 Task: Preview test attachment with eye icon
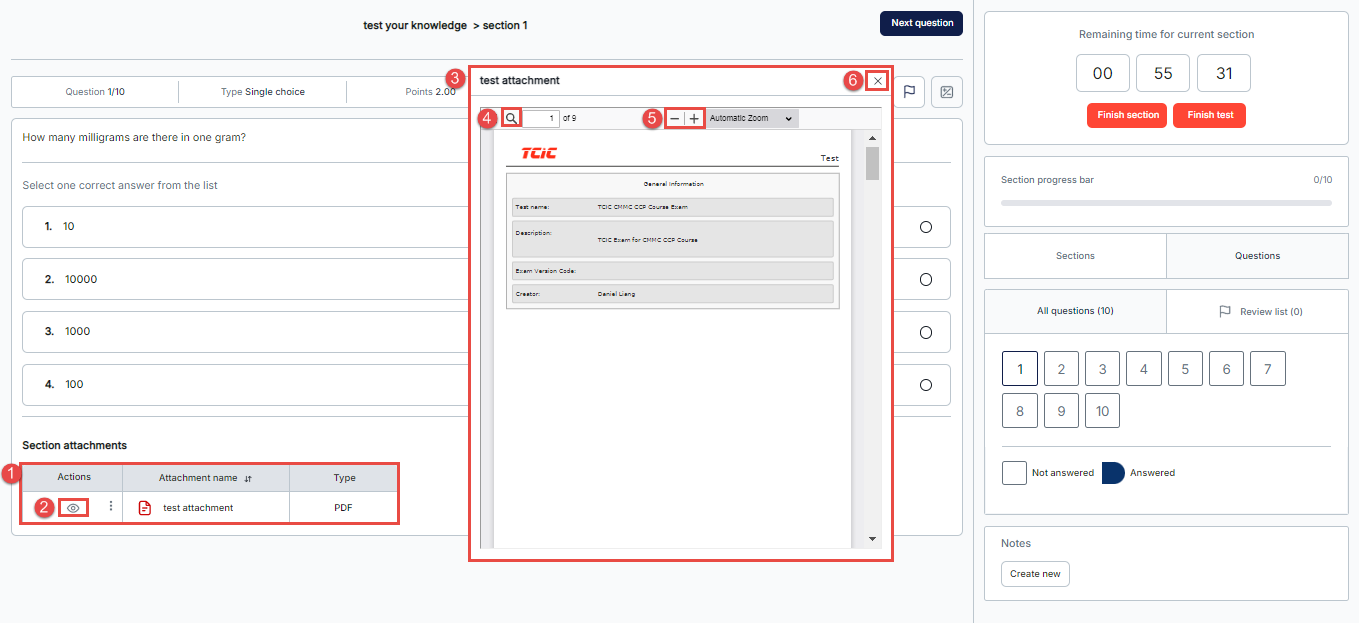point(73,508)
